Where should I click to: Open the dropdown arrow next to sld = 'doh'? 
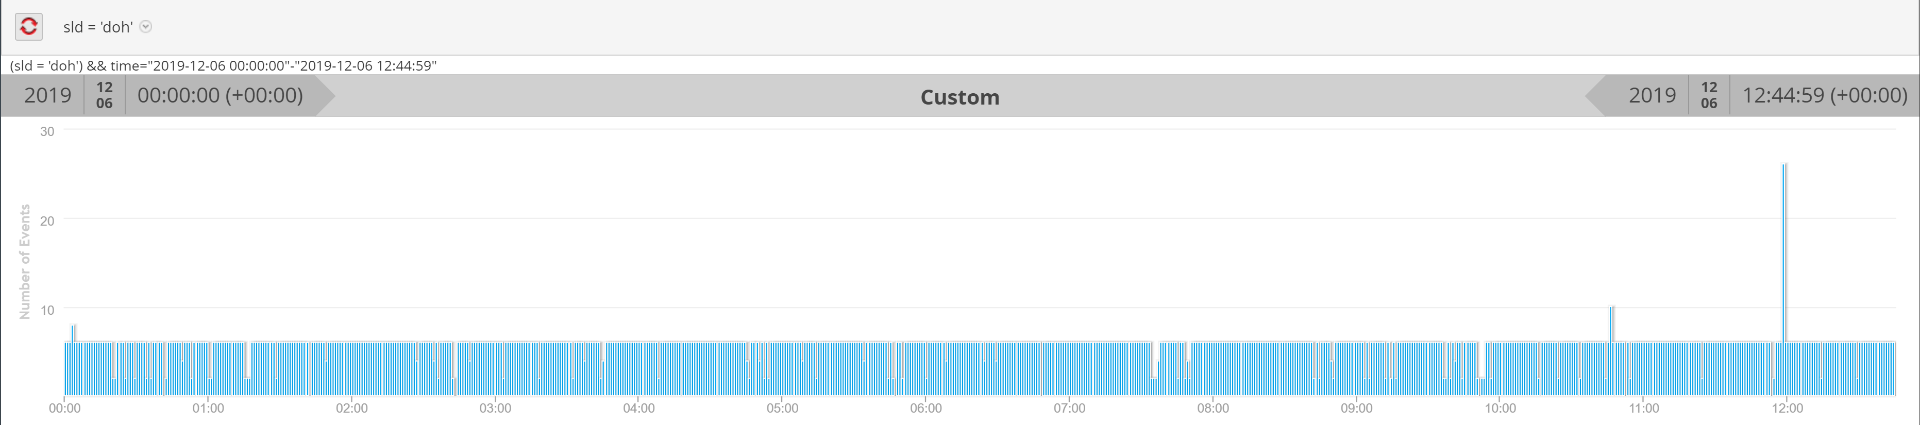coord(146,27)
